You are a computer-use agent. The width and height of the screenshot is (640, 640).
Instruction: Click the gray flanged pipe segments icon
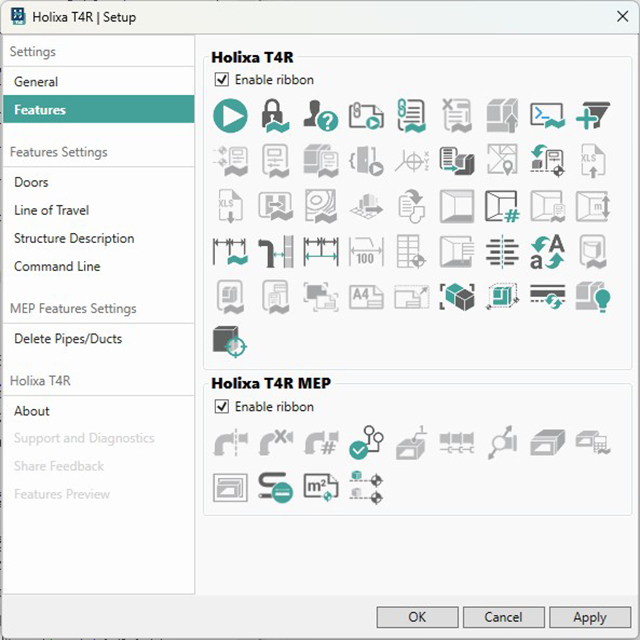[x=457, y=443]
